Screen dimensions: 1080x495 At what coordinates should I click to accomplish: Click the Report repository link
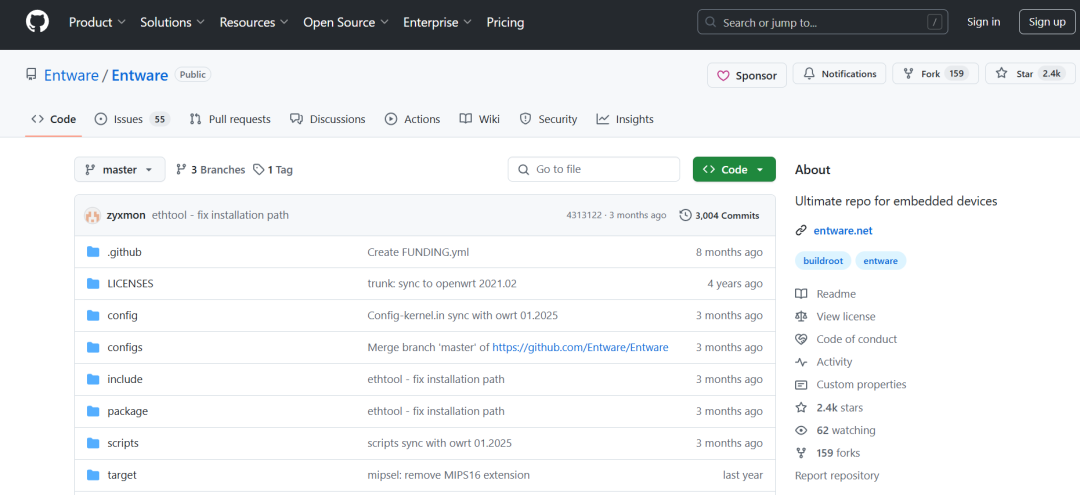[837, 476]
